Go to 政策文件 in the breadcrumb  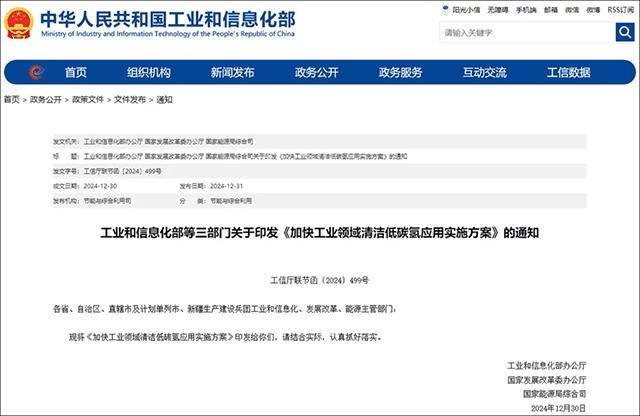(x=88, y=99)
